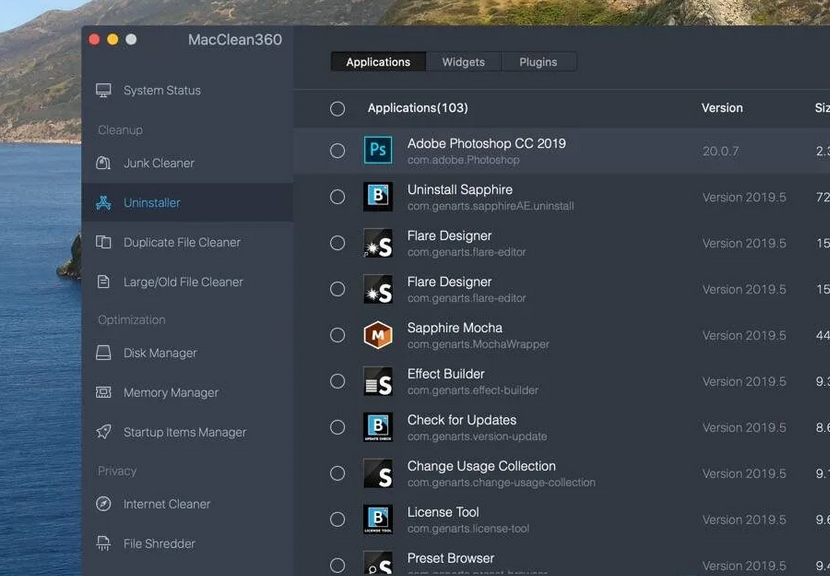
Task: Click the Change Usage Collection app icon
Action: click(378, 473)
